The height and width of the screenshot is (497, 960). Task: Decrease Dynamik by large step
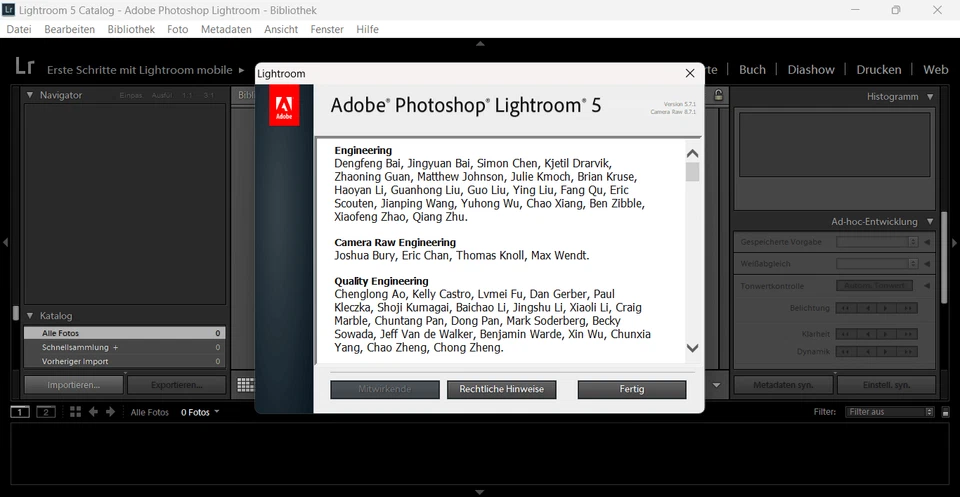[846, 352]
